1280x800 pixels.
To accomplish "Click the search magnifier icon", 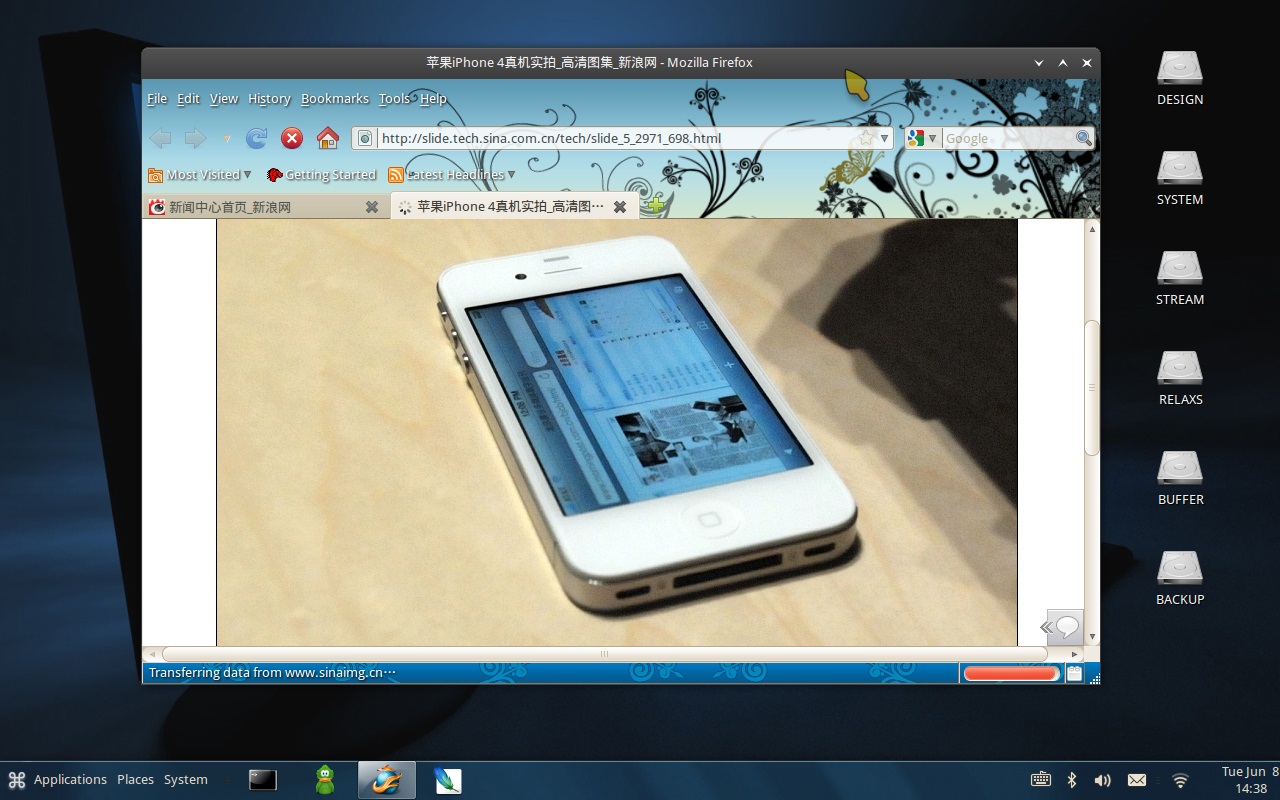I will (x=1084, y=138).
